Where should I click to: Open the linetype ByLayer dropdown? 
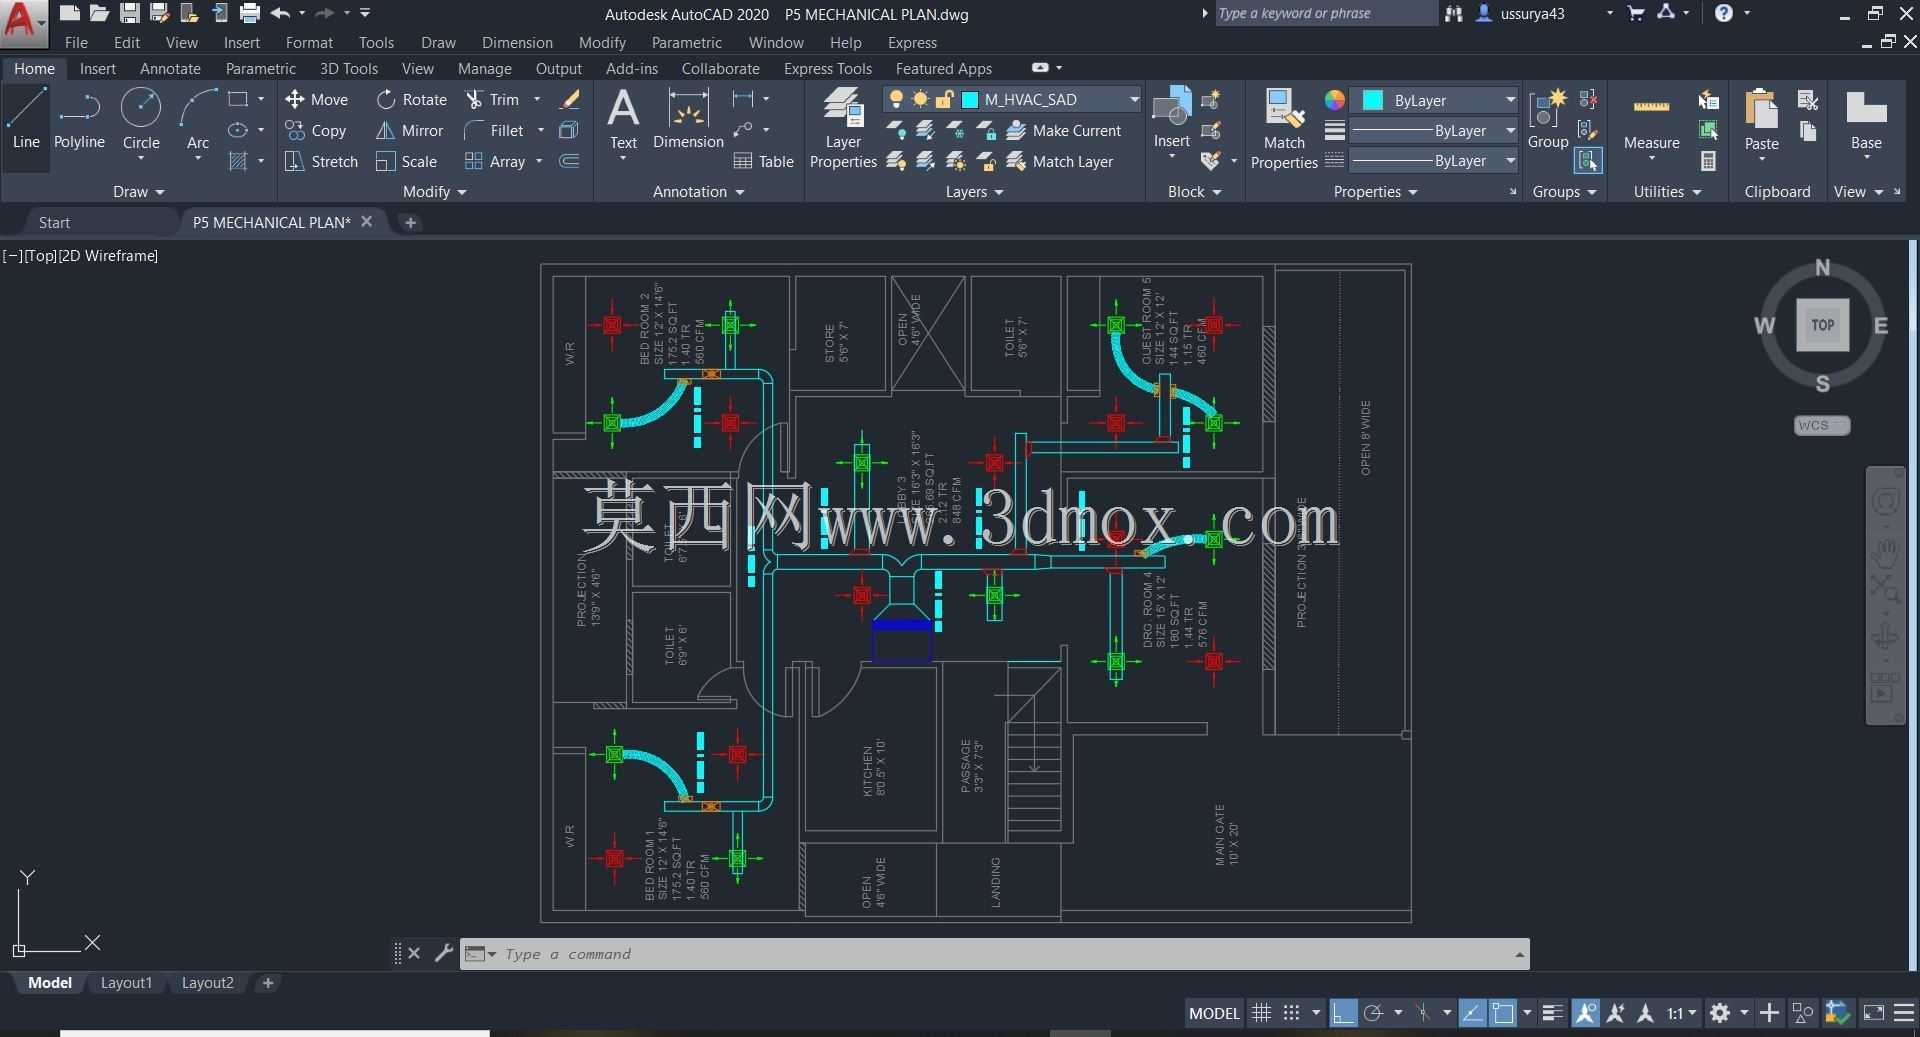tap(1510, 160)
